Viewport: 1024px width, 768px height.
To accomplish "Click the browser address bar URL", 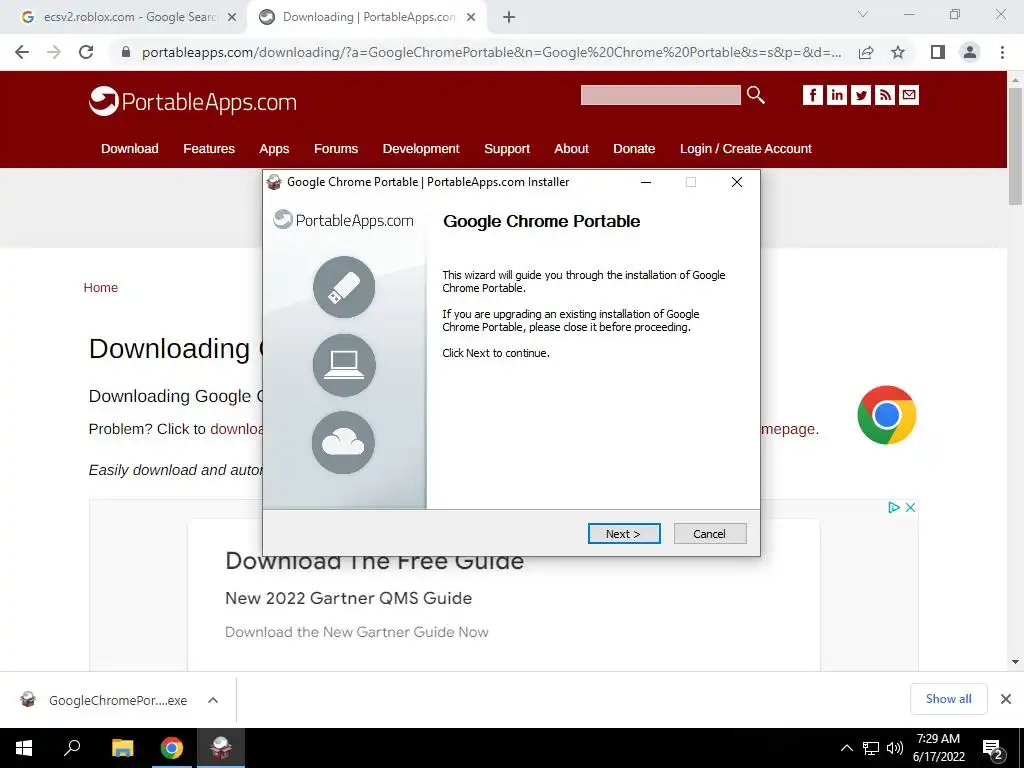I will point(492,52).
